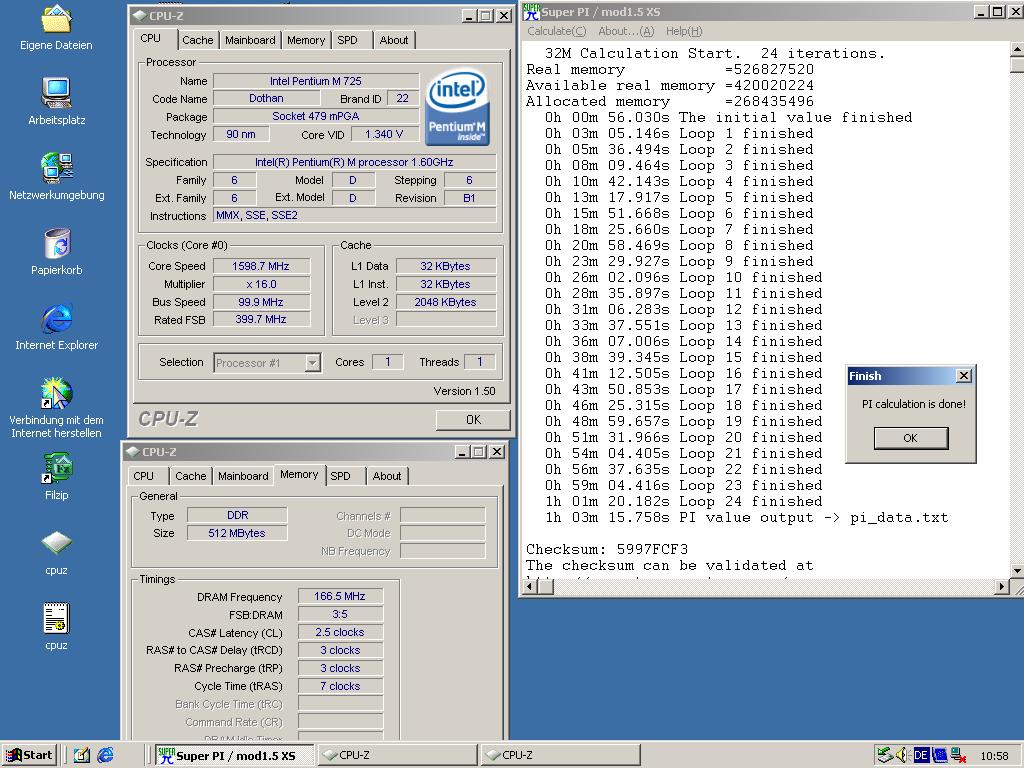
Task: Select the cpuz application icon on desktop
Action: [56, 543]
